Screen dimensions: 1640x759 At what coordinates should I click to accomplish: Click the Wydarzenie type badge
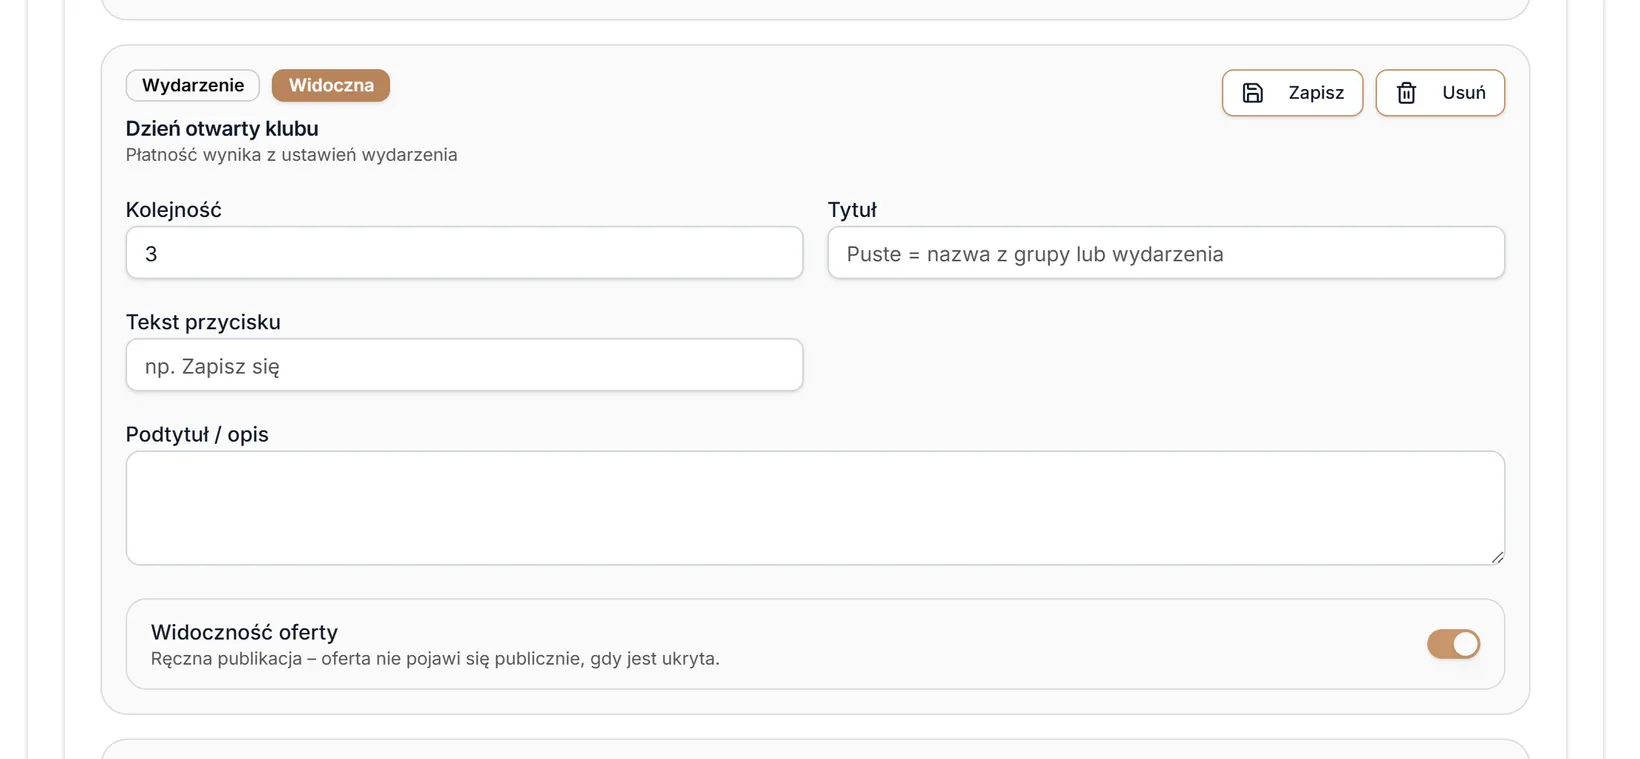pos(193,85)
